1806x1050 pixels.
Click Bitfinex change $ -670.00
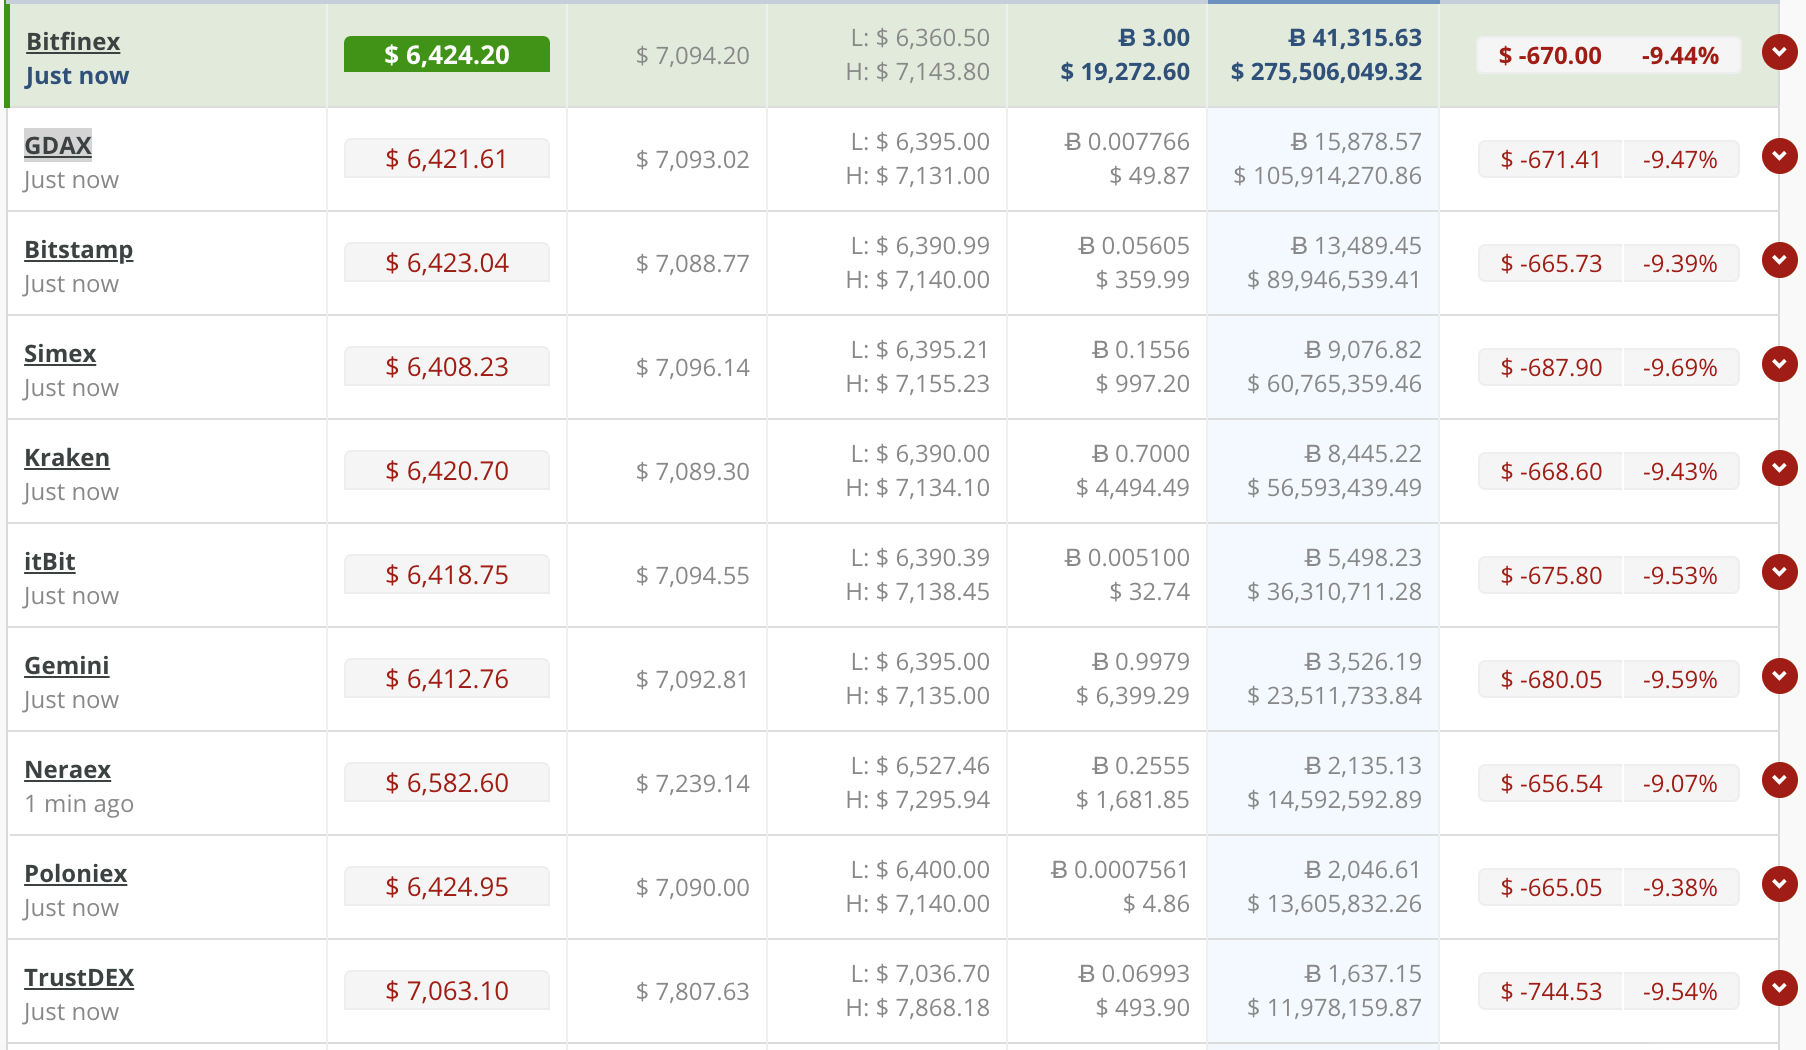[1550, 56]
